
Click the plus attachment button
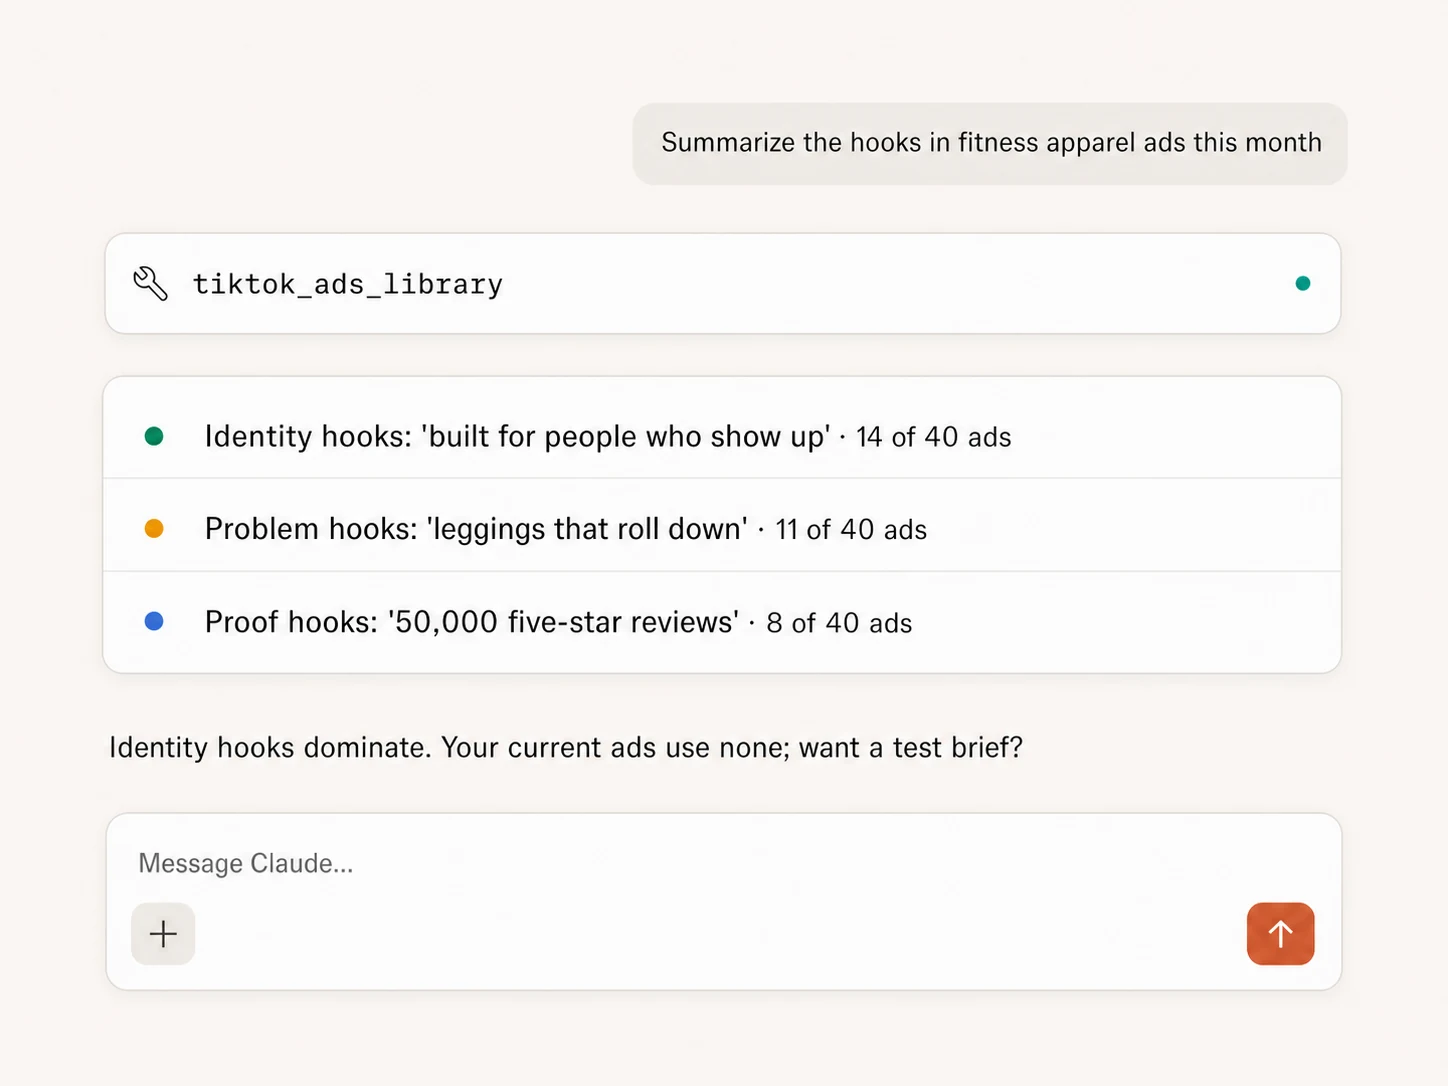[163, 934]
